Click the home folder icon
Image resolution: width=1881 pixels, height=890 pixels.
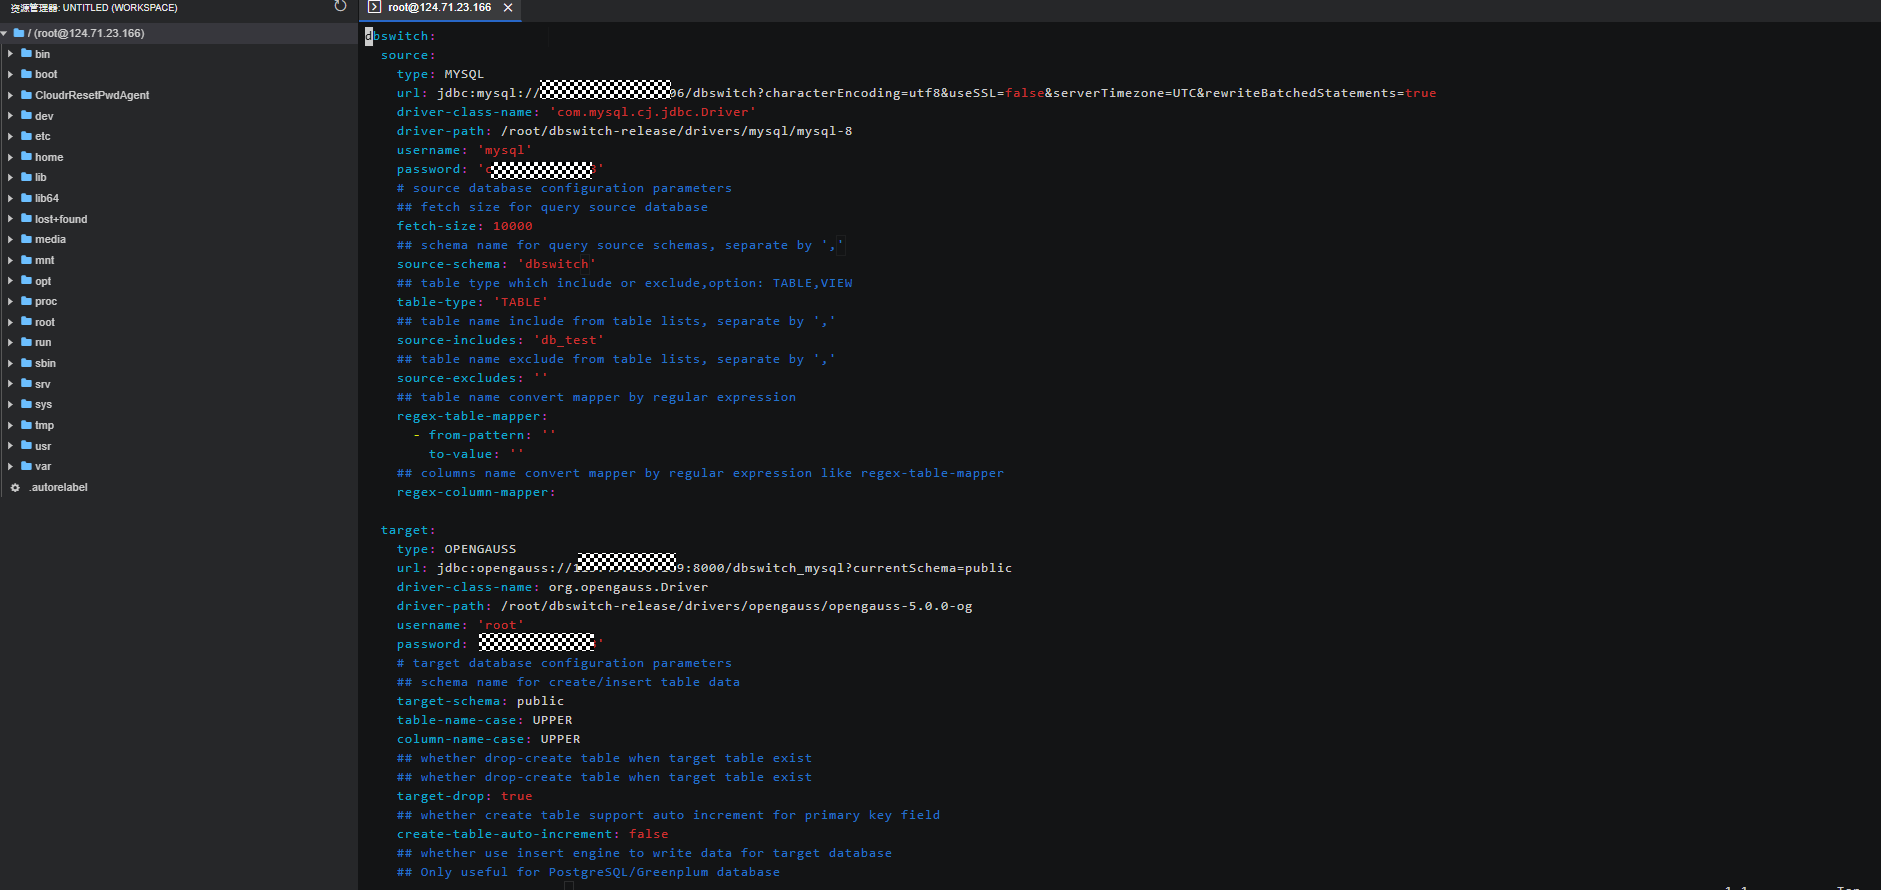26,157
